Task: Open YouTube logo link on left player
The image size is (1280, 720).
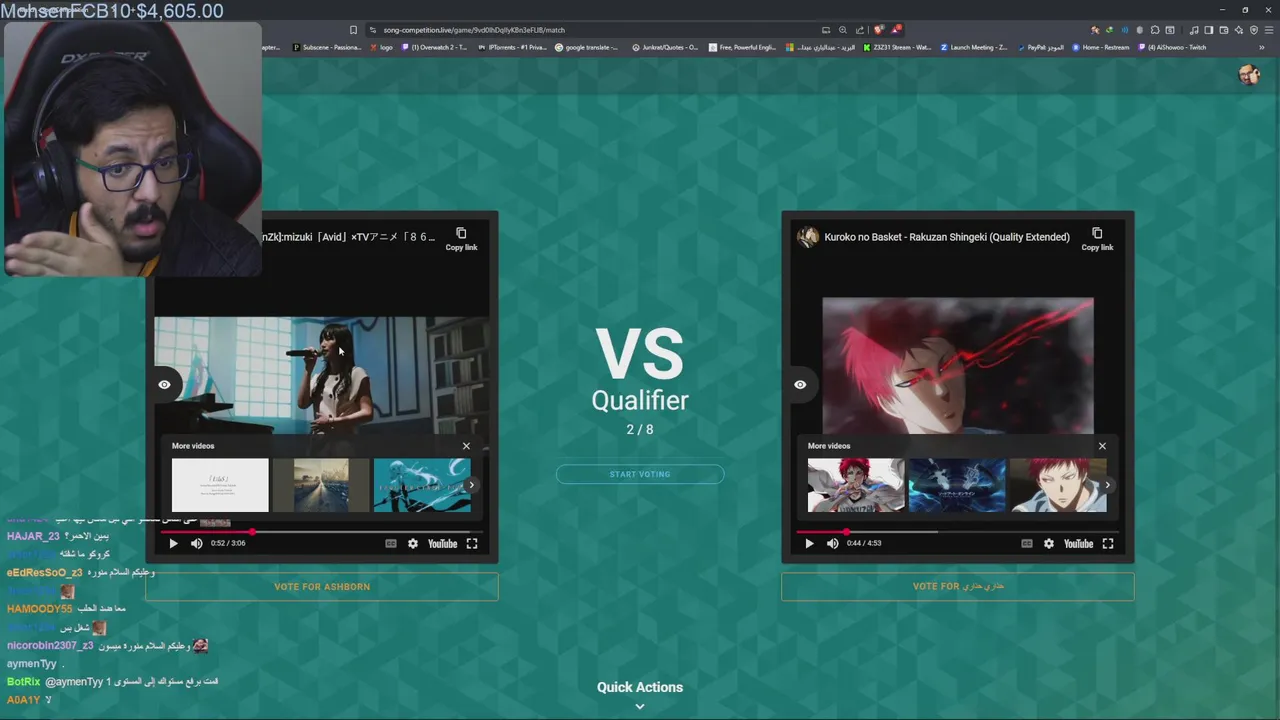Action: (x=442, y=544)
